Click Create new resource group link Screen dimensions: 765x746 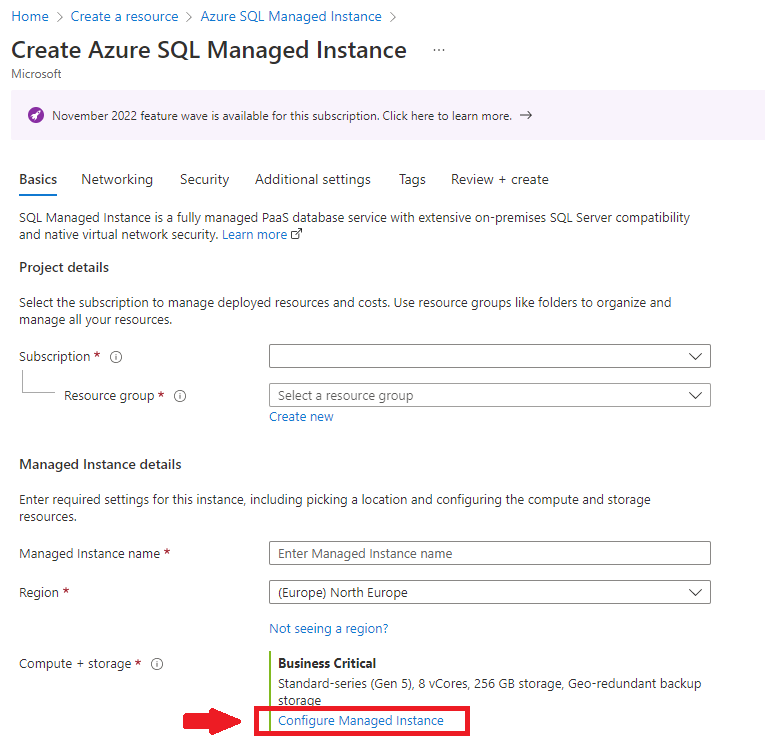pyautogui.click(x=301, y=417)
